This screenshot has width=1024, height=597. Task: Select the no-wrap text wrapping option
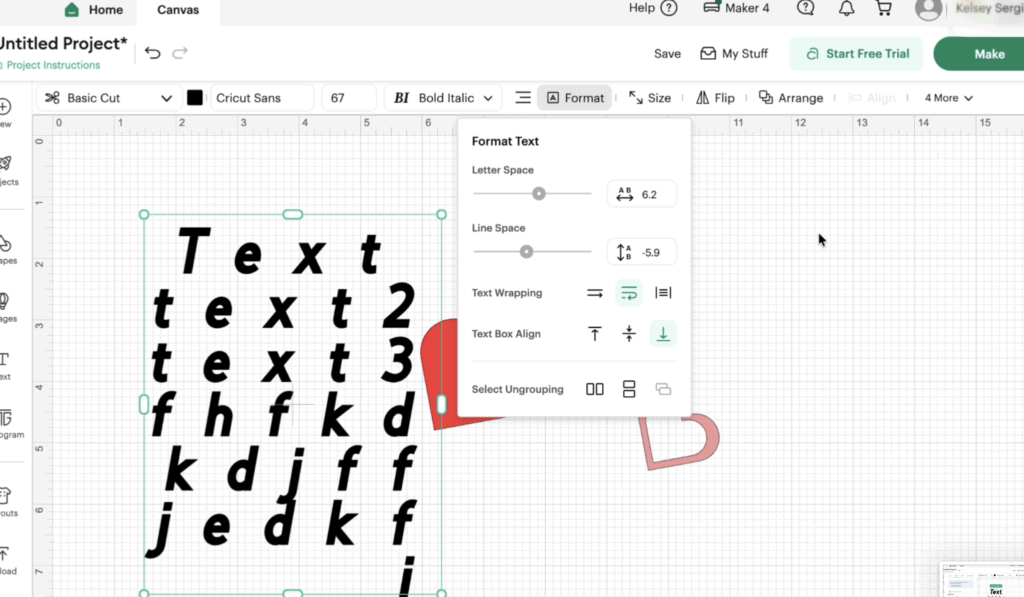(594, 293)
